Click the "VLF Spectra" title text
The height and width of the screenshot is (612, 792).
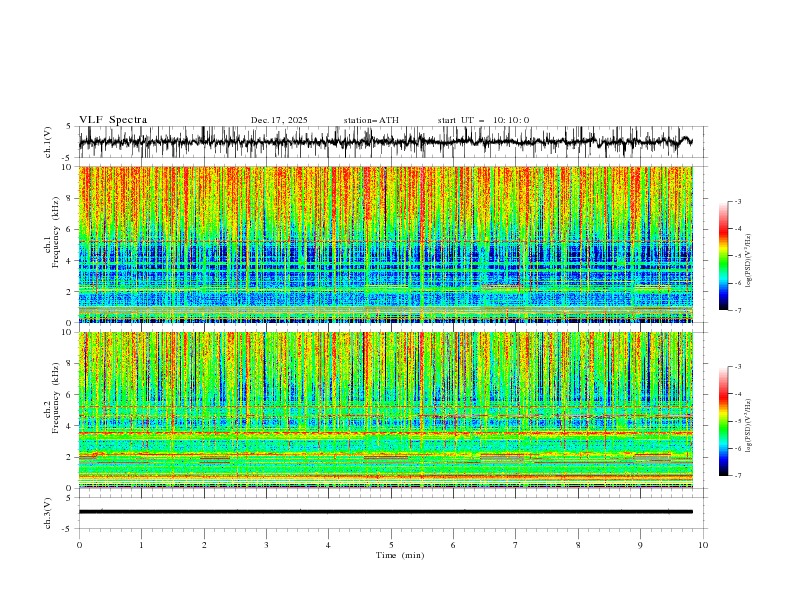coord(113,120)
